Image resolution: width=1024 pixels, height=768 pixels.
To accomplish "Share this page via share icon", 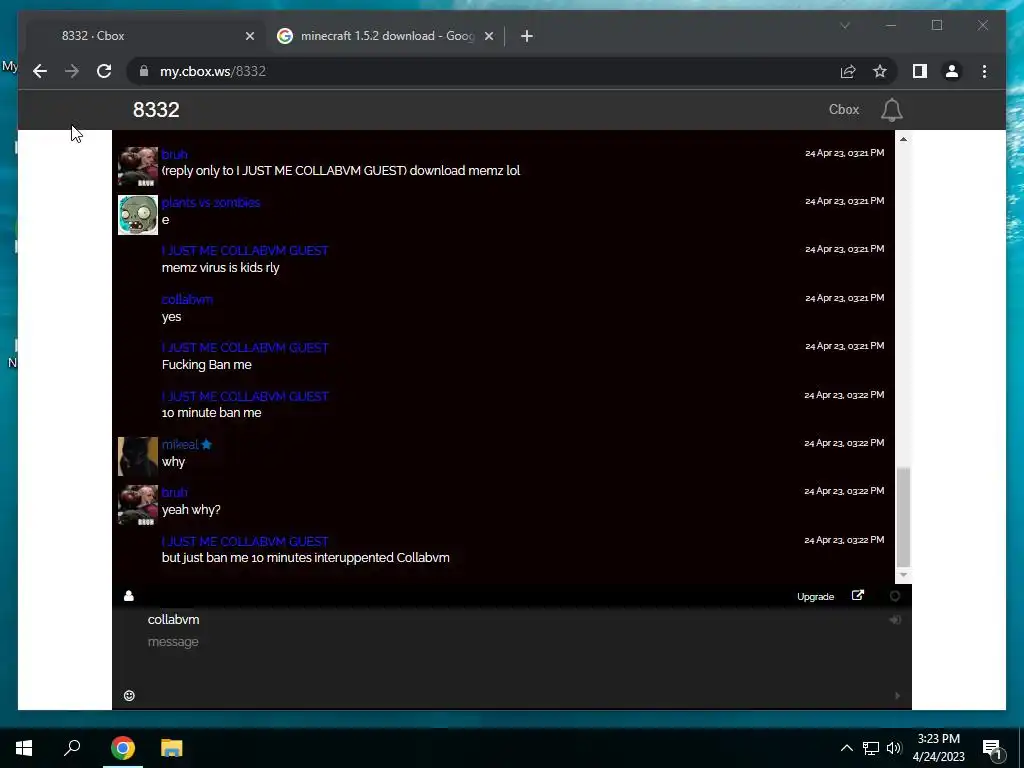I will coord(848,71).
